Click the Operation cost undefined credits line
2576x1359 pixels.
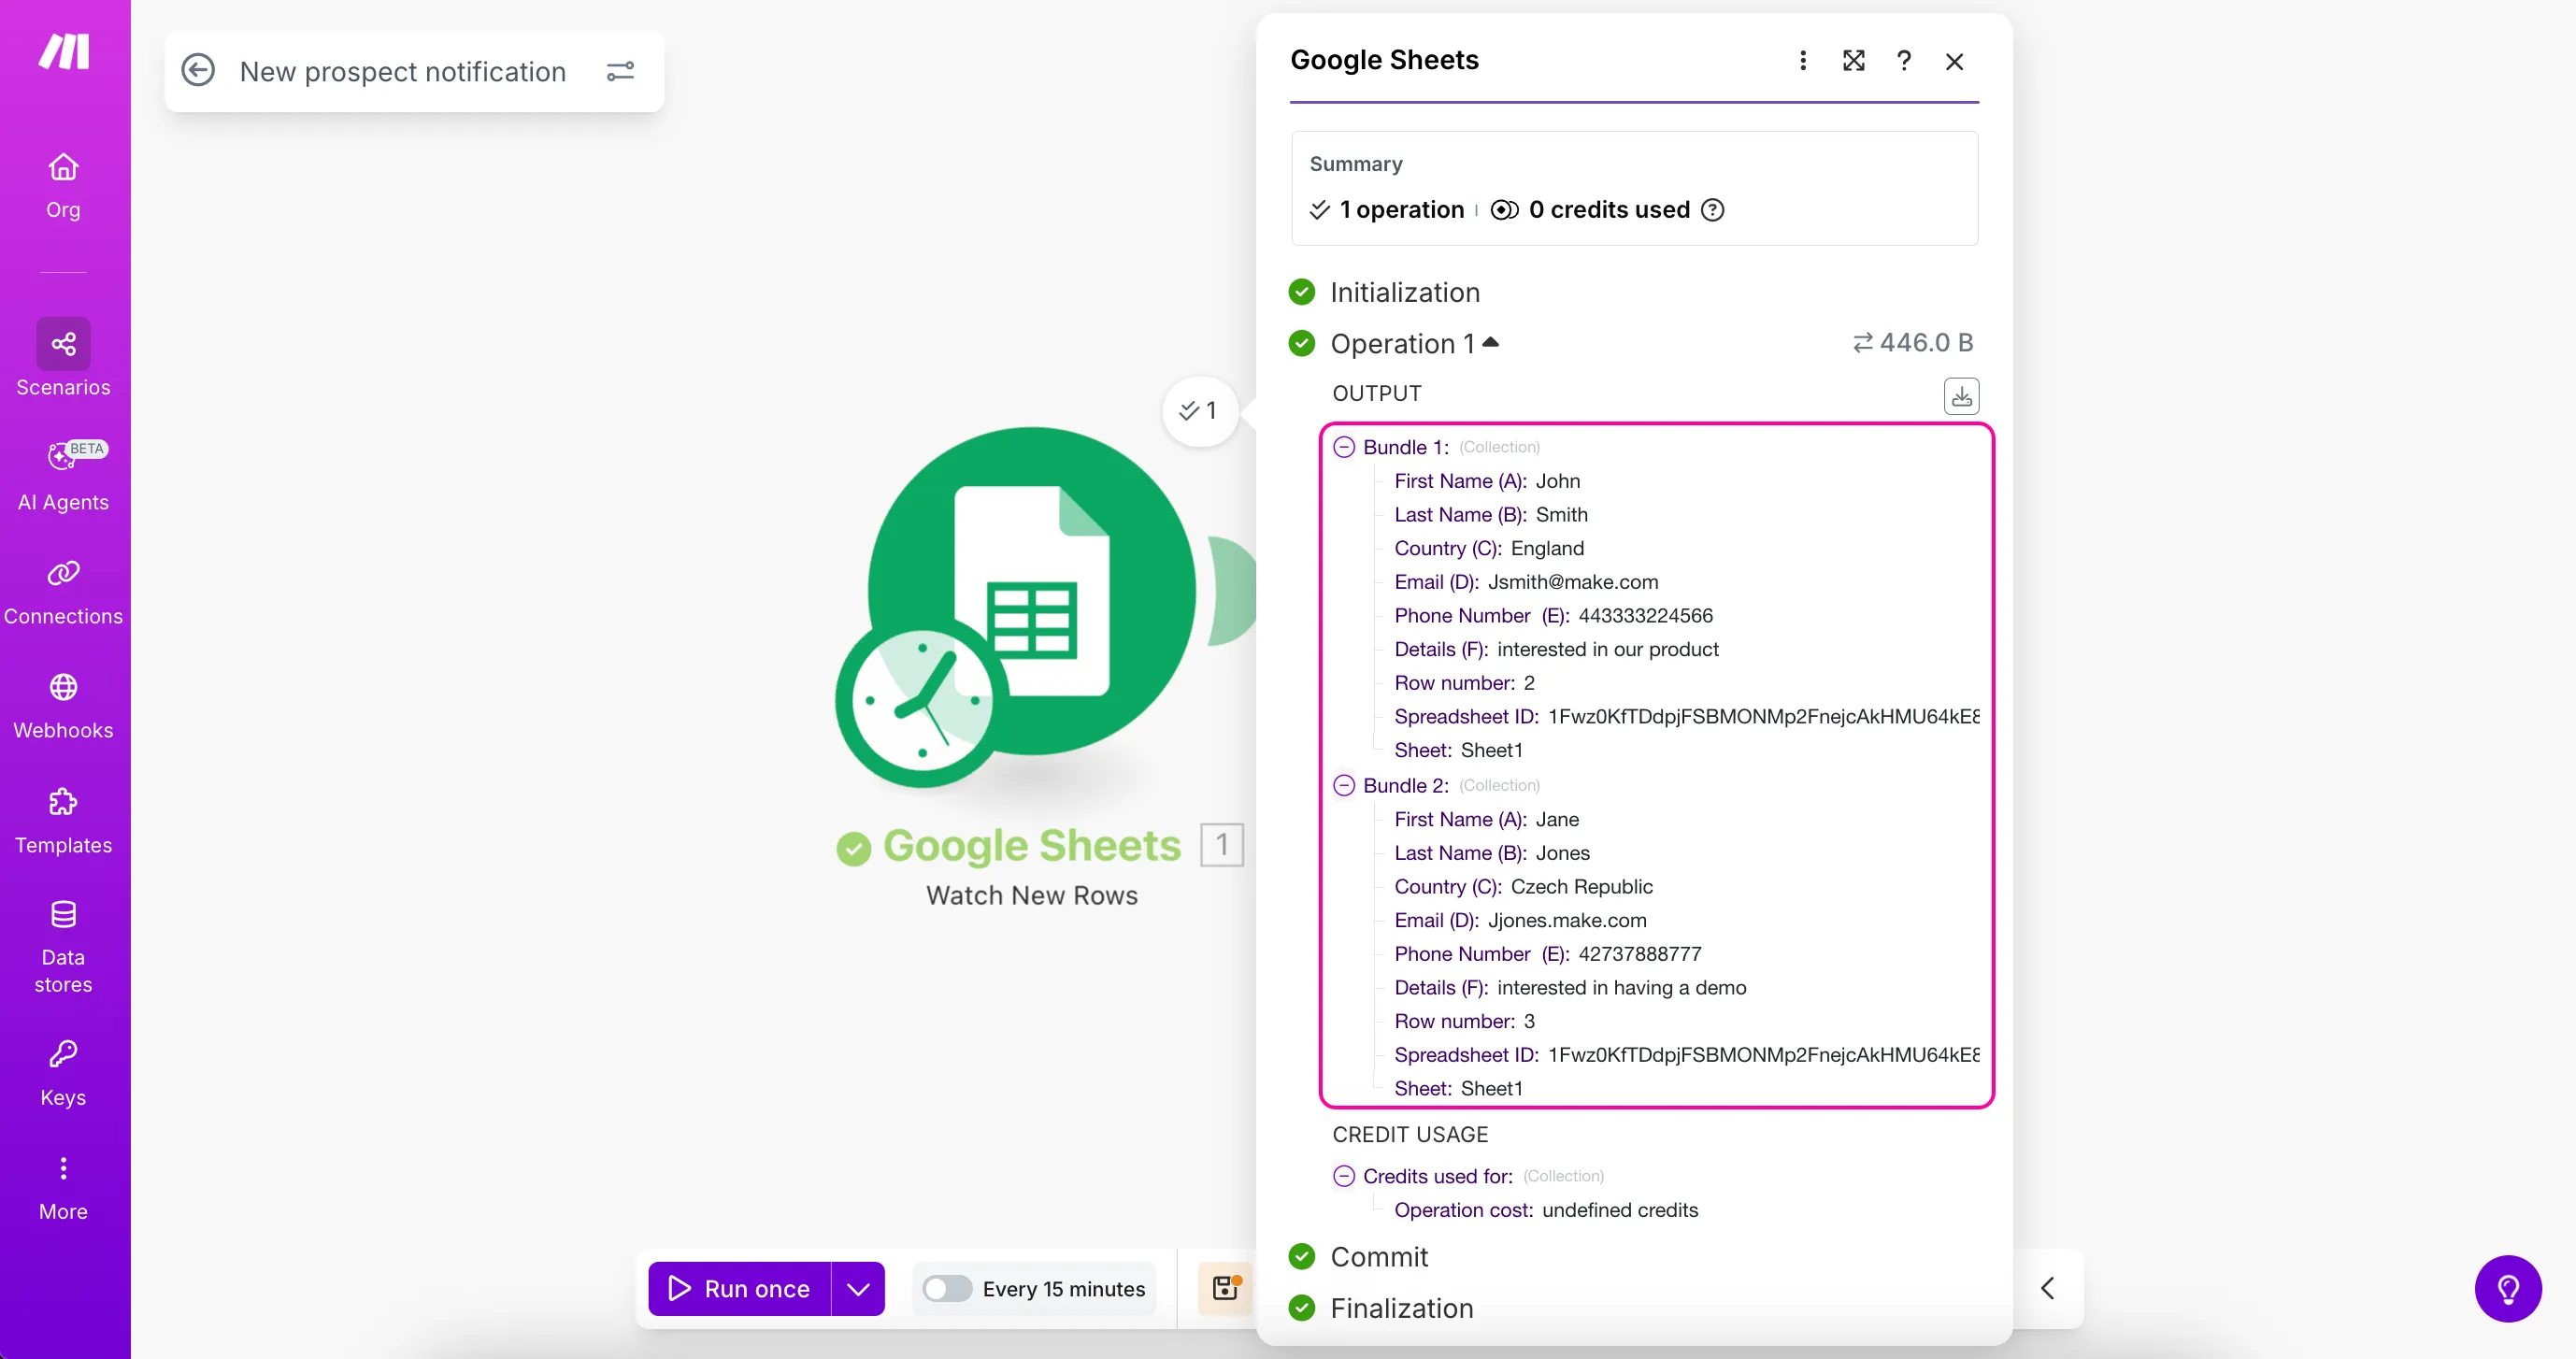pyautogui.click(x=1546, y=1210)
